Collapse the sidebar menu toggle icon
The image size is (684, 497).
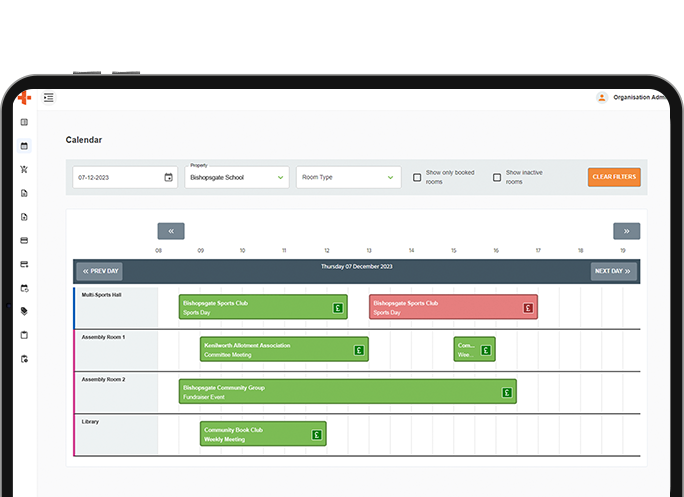coord(49,98)
